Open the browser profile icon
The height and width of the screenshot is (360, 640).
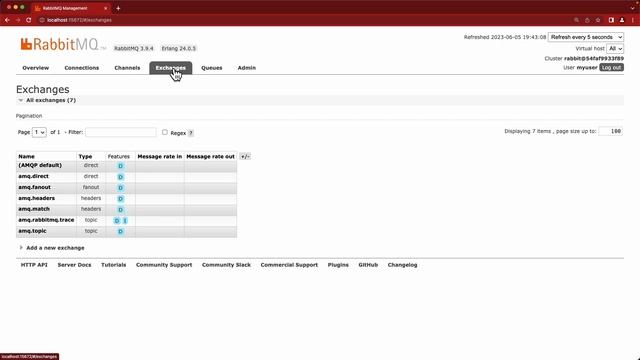click(622, 20)
